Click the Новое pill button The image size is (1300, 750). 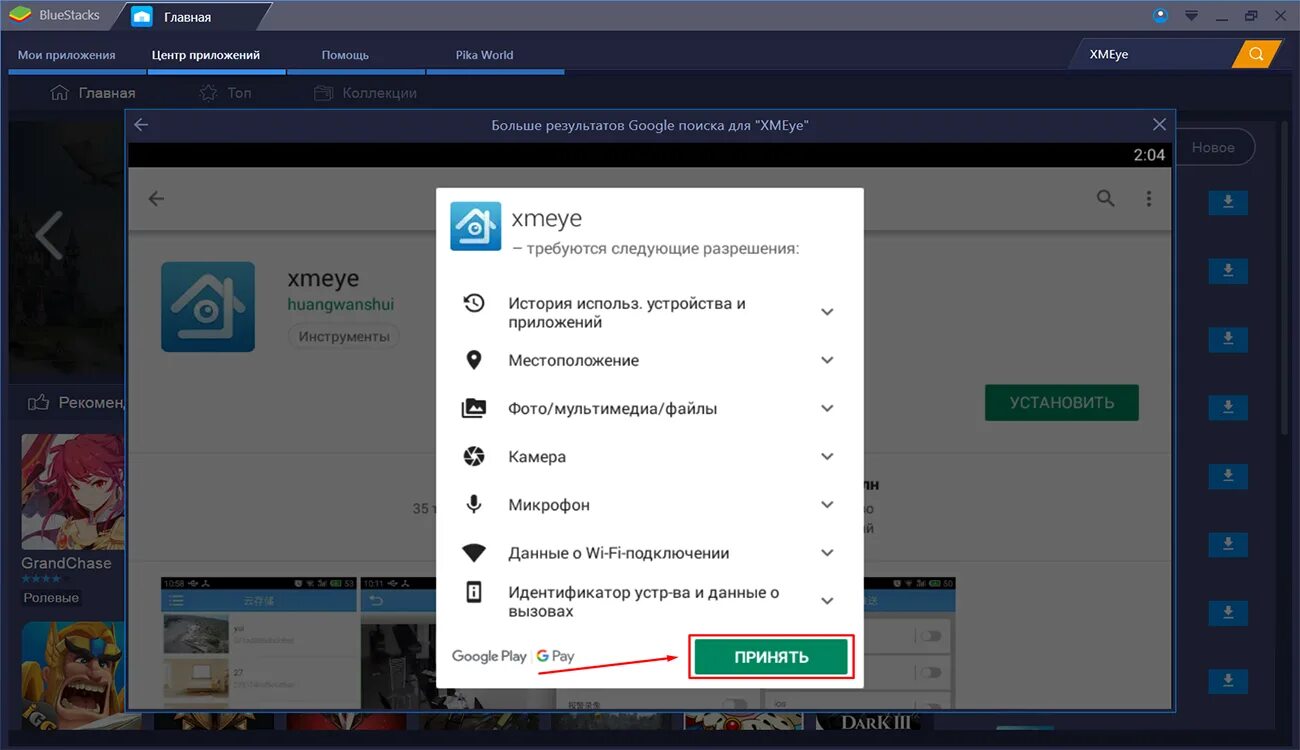click(x=1213, y=147)
